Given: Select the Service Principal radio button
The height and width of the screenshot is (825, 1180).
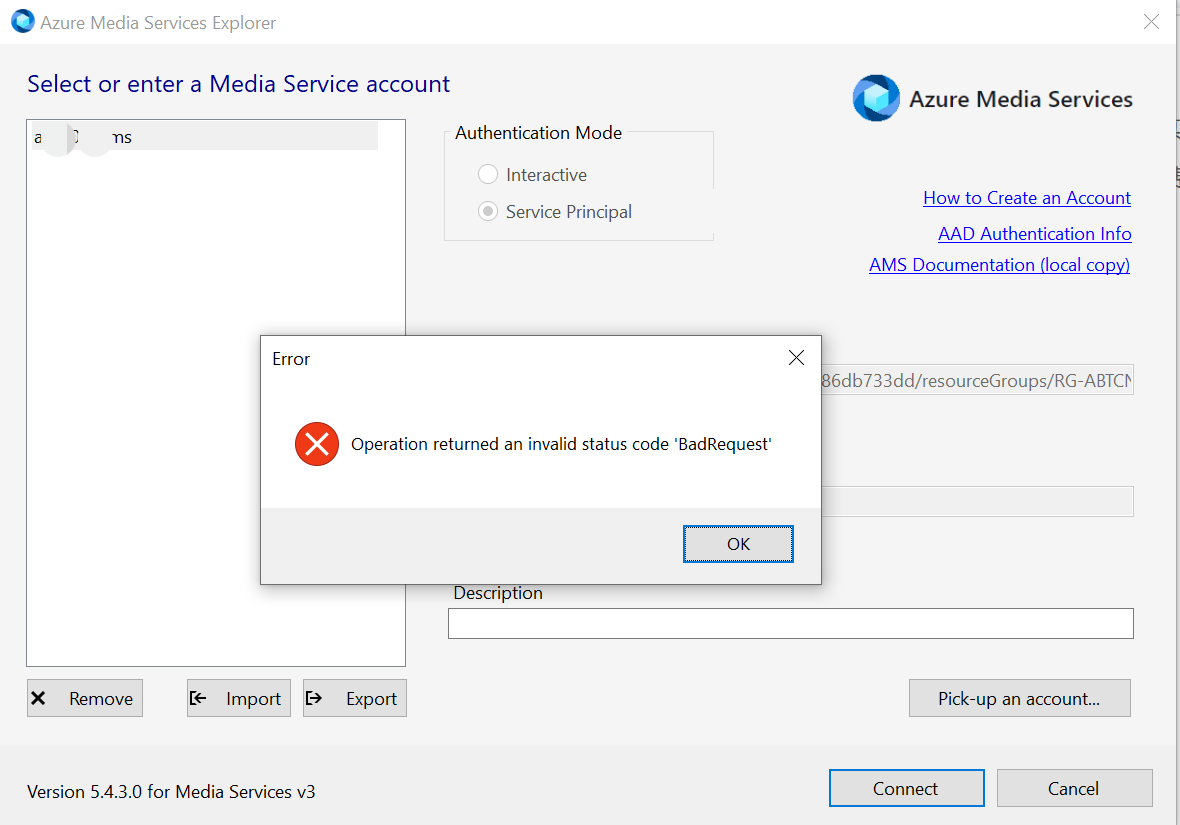Looking at the screenshot, I should [x=488, y=212].
